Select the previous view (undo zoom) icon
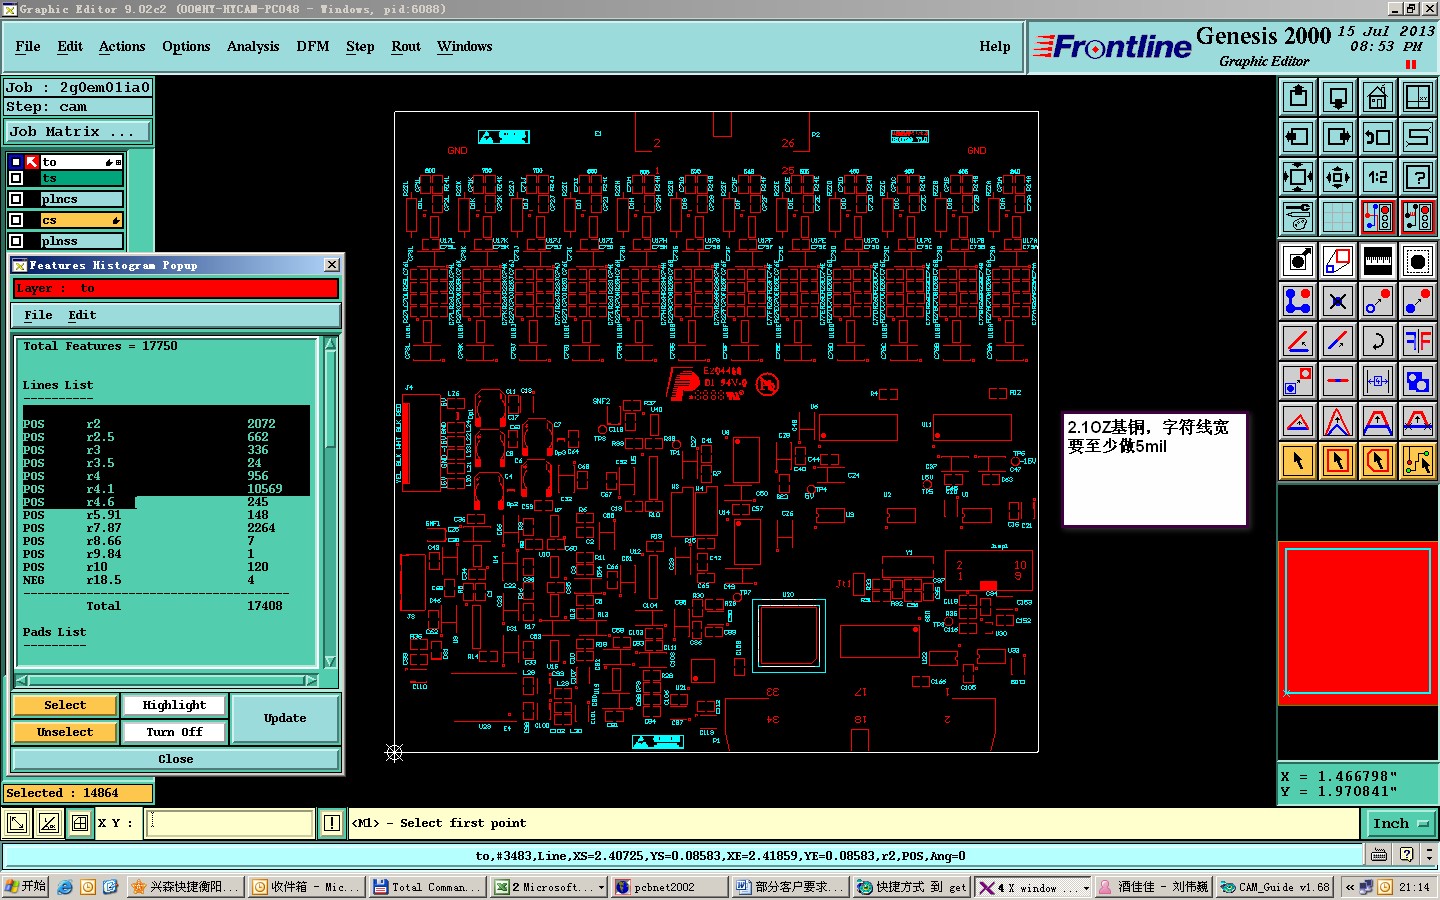The image size is (1440, 900). [x=1377, y=137]
